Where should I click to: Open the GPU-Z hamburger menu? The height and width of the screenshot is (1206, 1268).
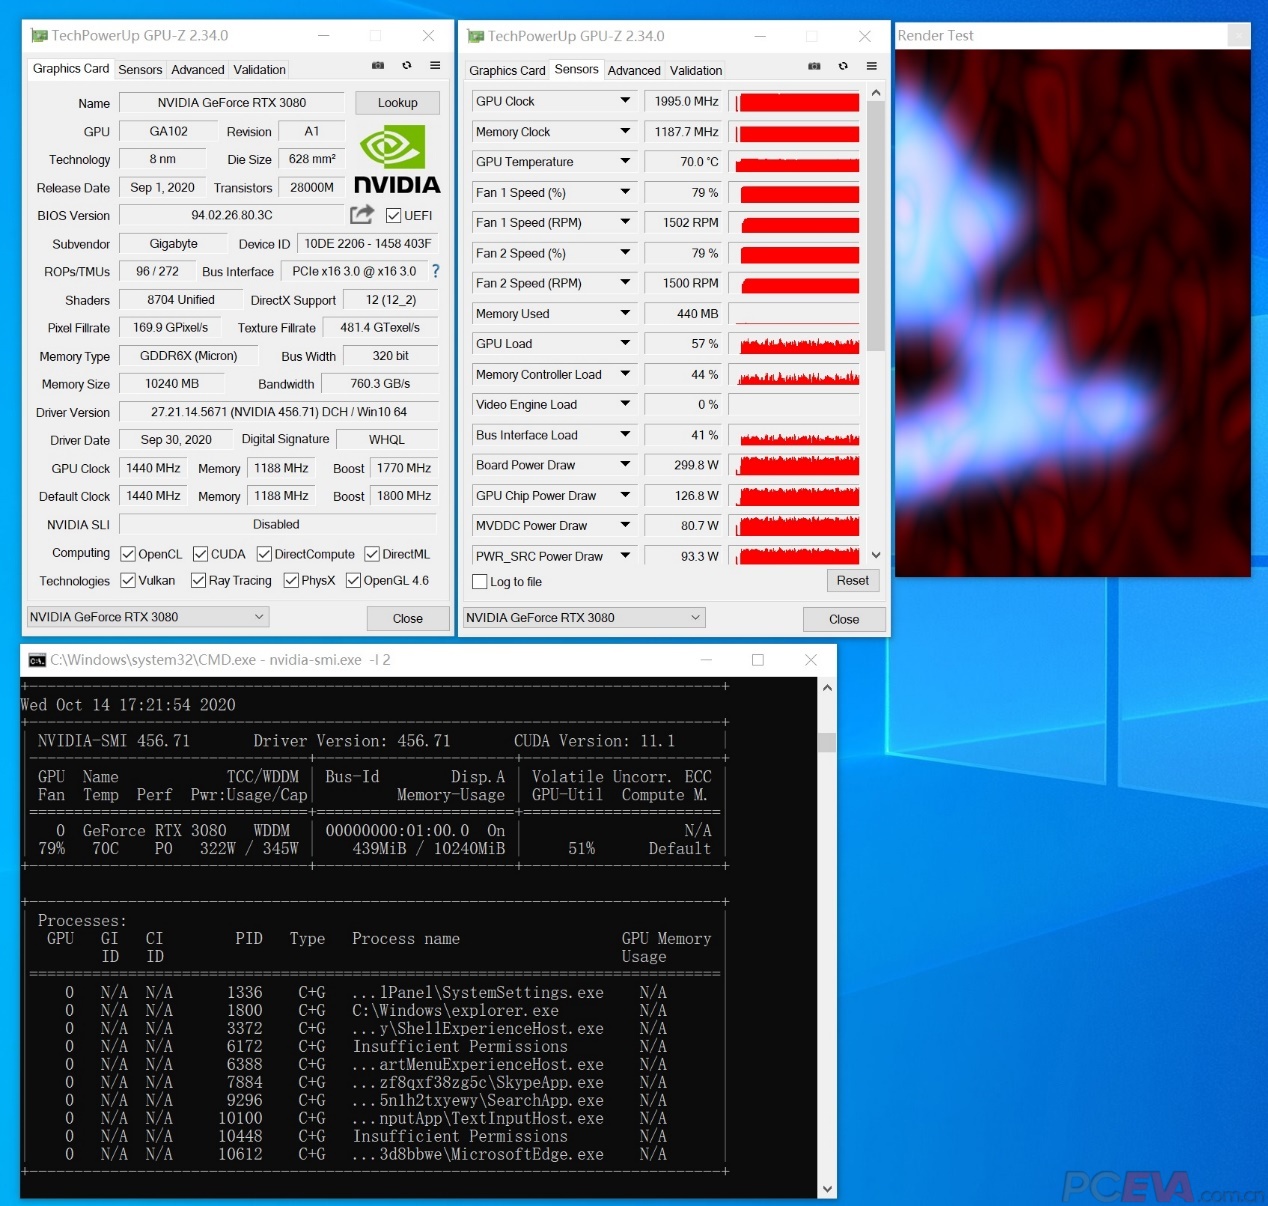coord(434,65)
